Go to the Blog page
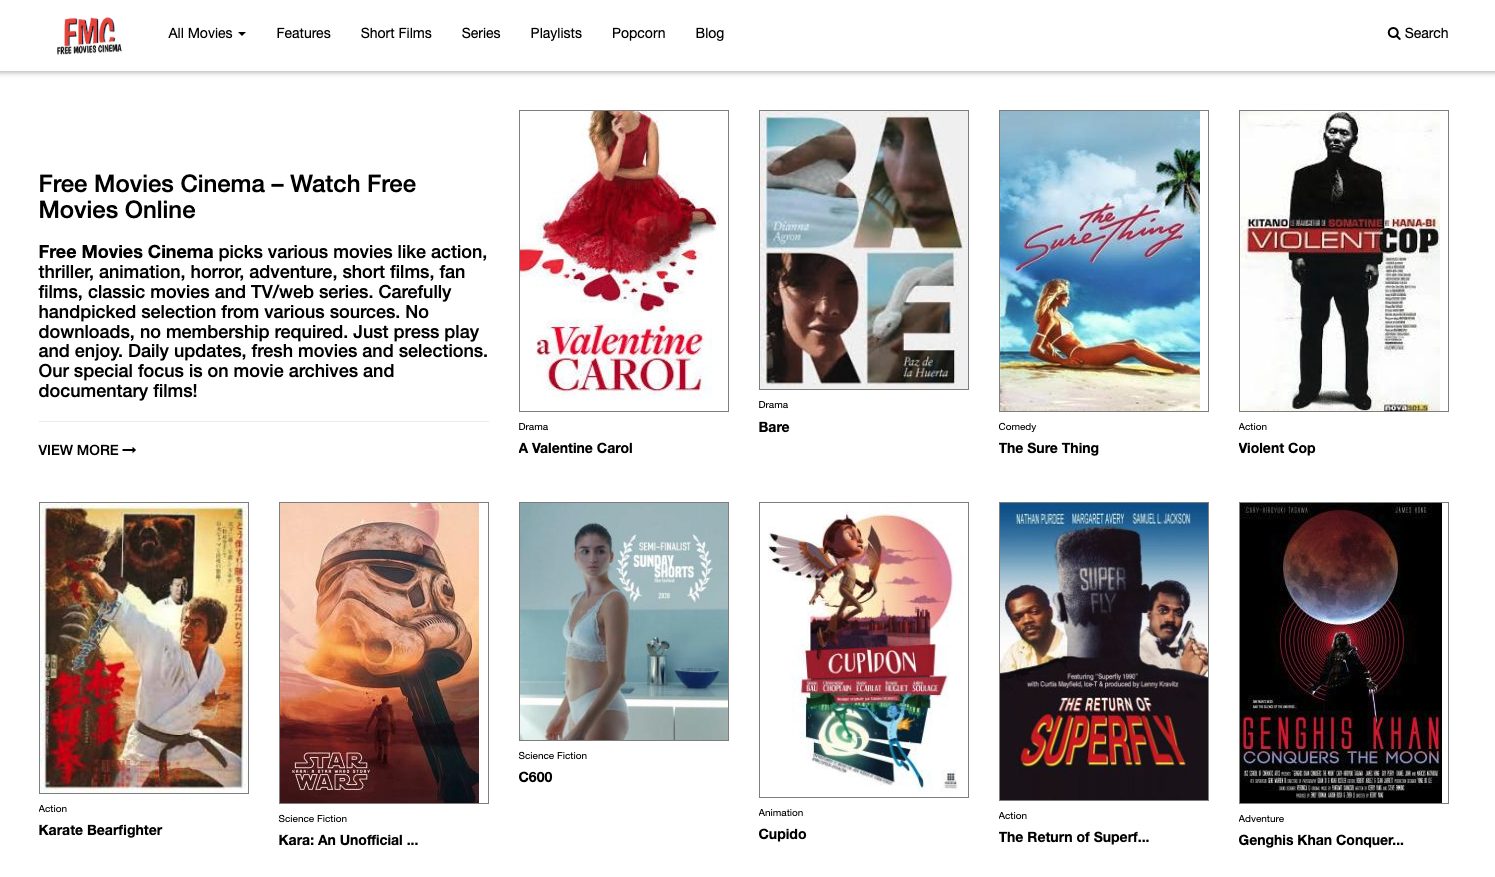Screen dimensions: 1495x877 point(710,33)
